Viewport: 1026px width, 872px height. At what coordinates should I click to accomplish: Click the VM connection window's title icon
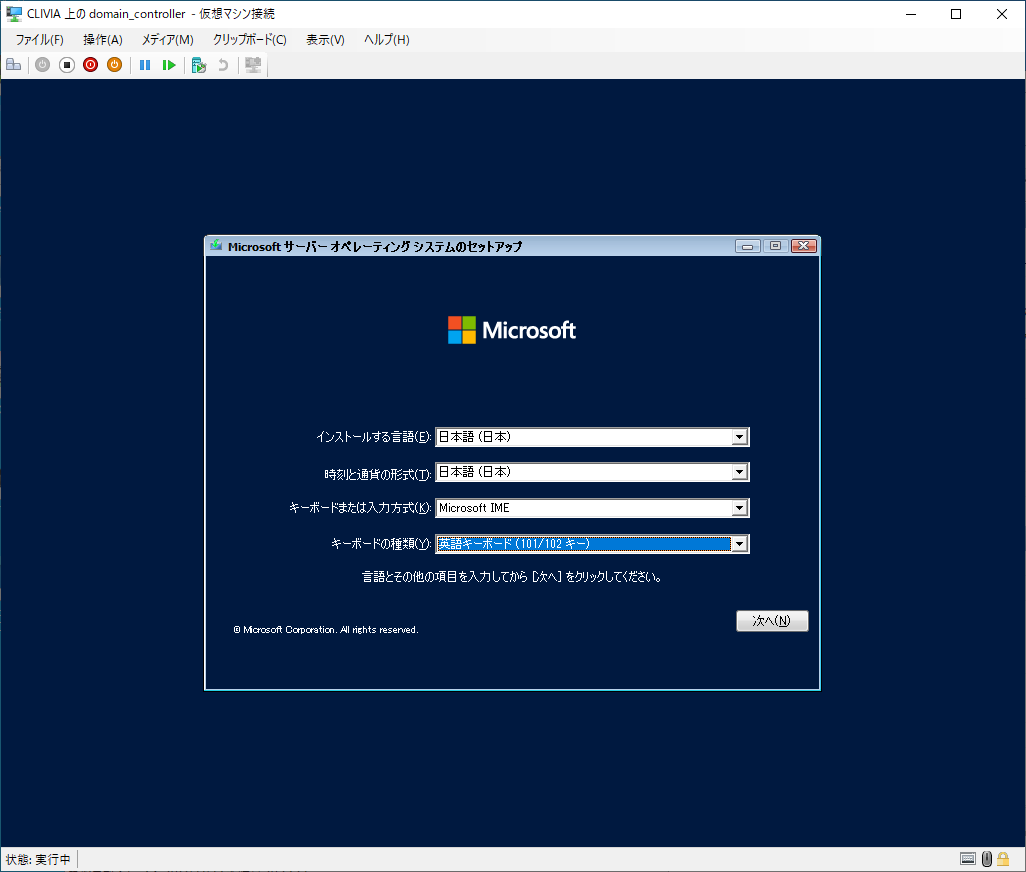click(x=14, y=14)
